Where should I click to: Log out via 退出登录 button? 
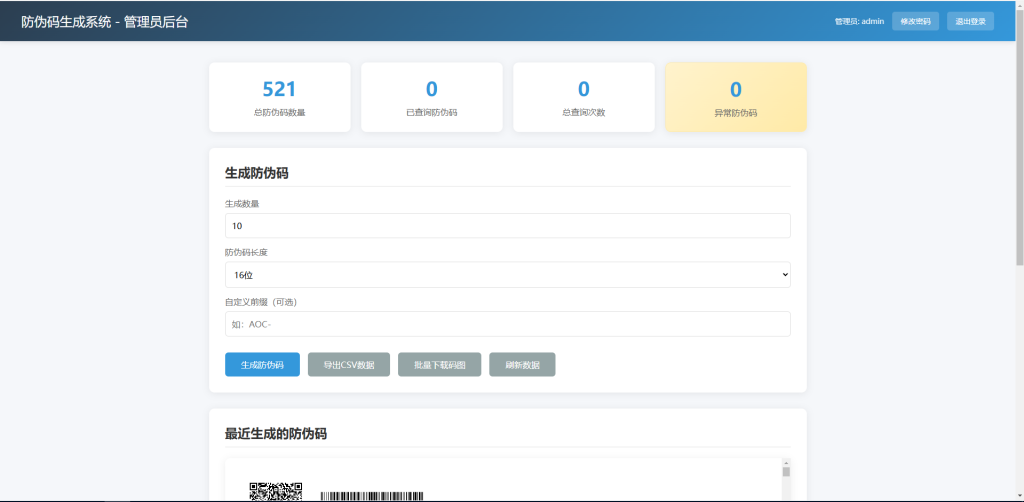tap(970, 21)
